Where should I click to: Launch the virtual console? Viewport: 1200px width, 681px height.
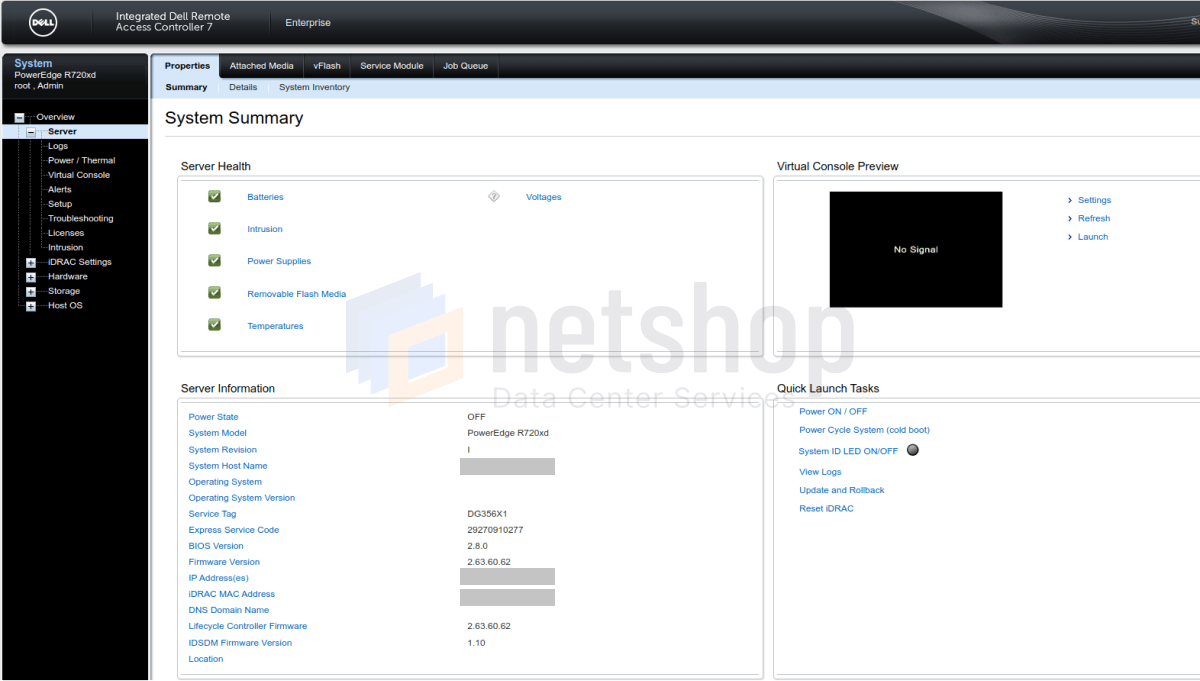(x=1092, y=236)
